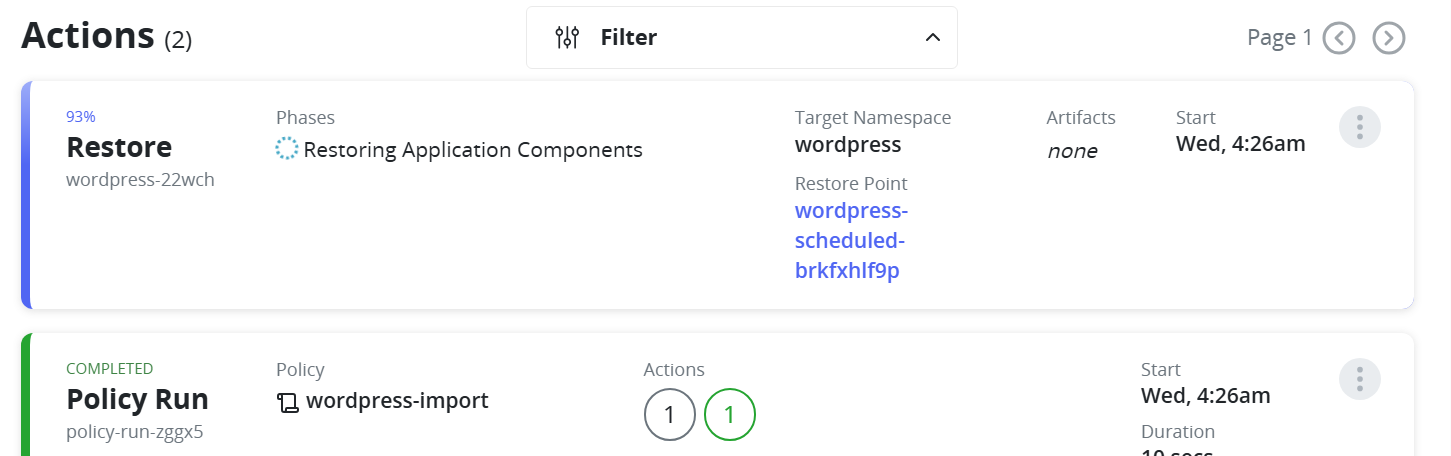Image resolution: width=1451 pixels, height=456 pixels.
Task: Click the wordpress-22wch restore identifier
Action: 140,180
